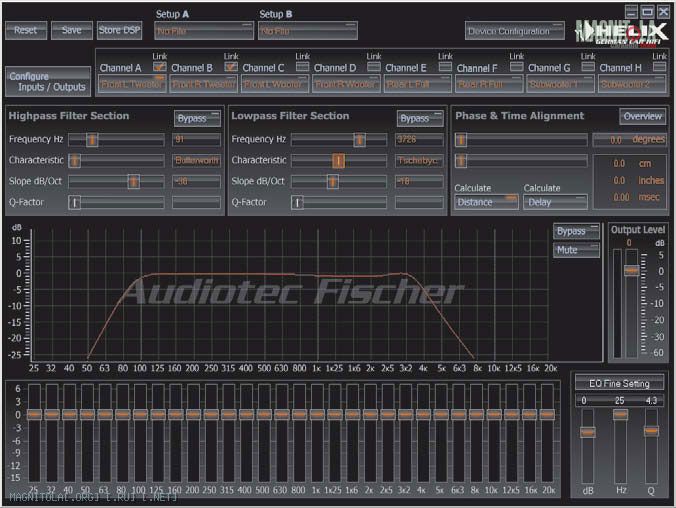Click the highpass frequency value field 91
Image resolution: width=676 pixels, height=508 pixels.
196,139
